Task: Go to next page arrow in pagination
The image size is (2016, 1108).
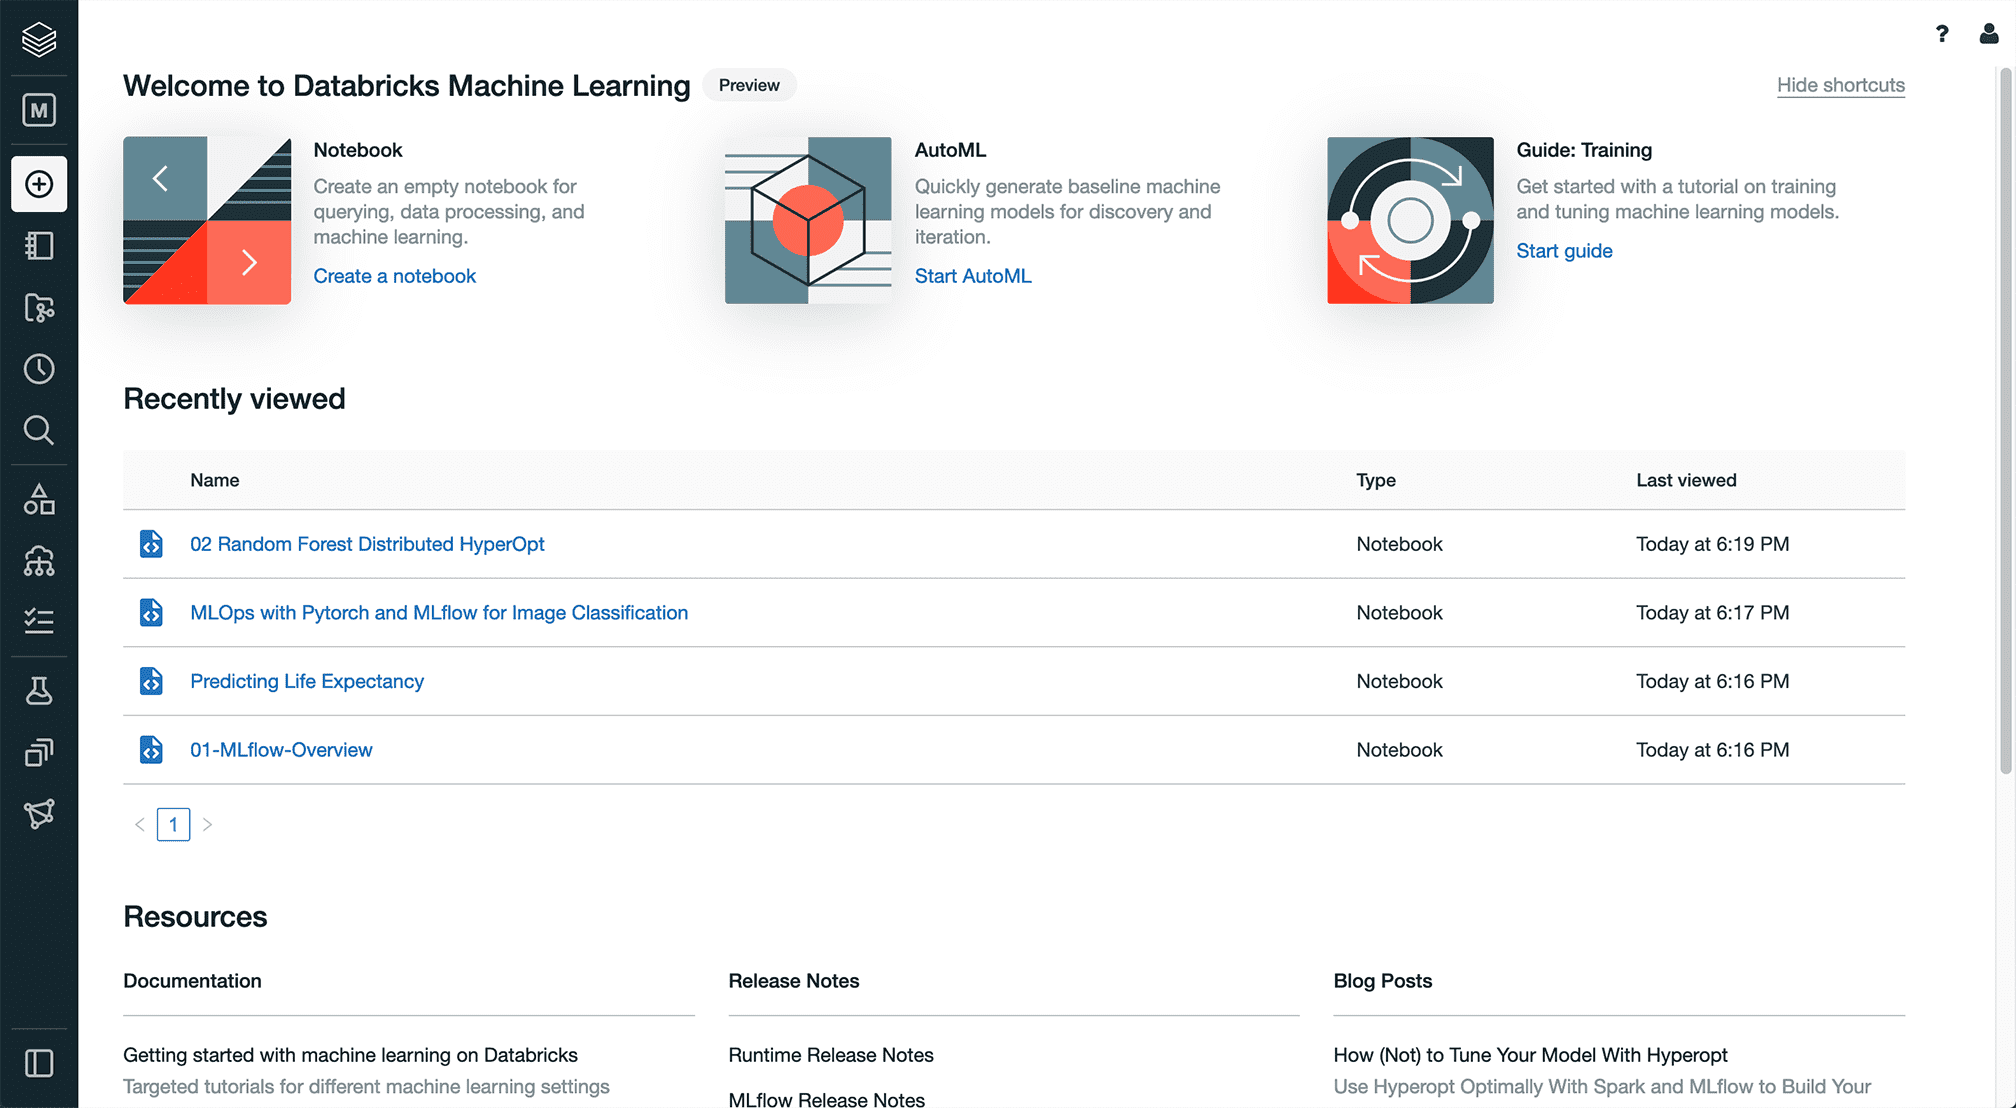Action: (207, 825)
